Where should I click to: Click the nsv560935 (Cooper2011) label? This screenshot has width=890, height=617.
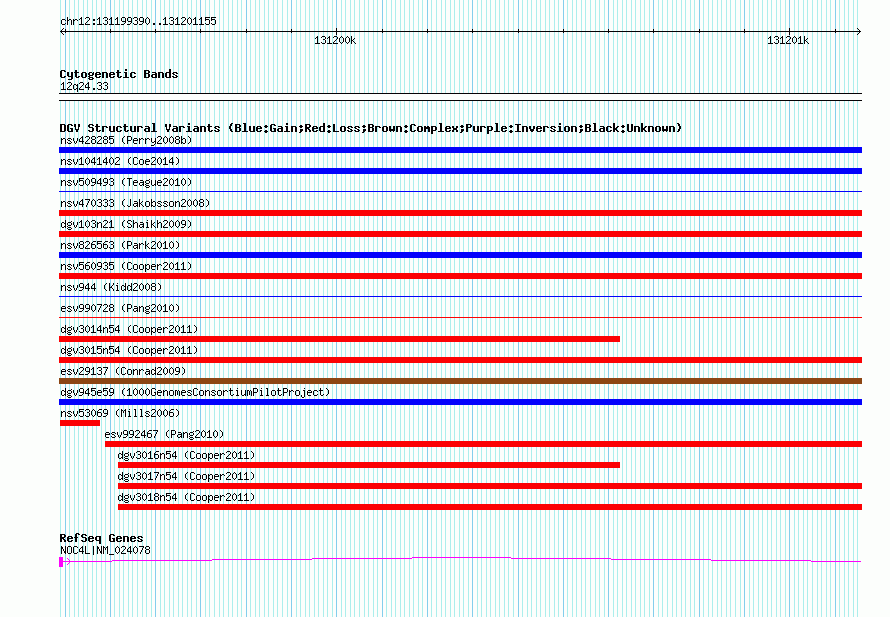[126, 266]
